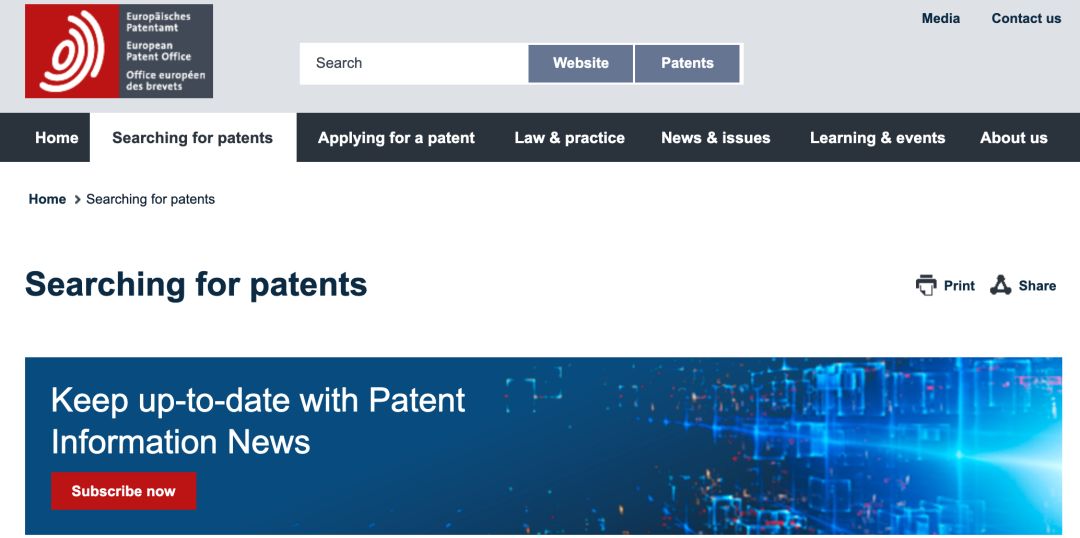Viewport: 1080px width, 538px height.
Task: Open Learning & events menu
Action: 878,138
